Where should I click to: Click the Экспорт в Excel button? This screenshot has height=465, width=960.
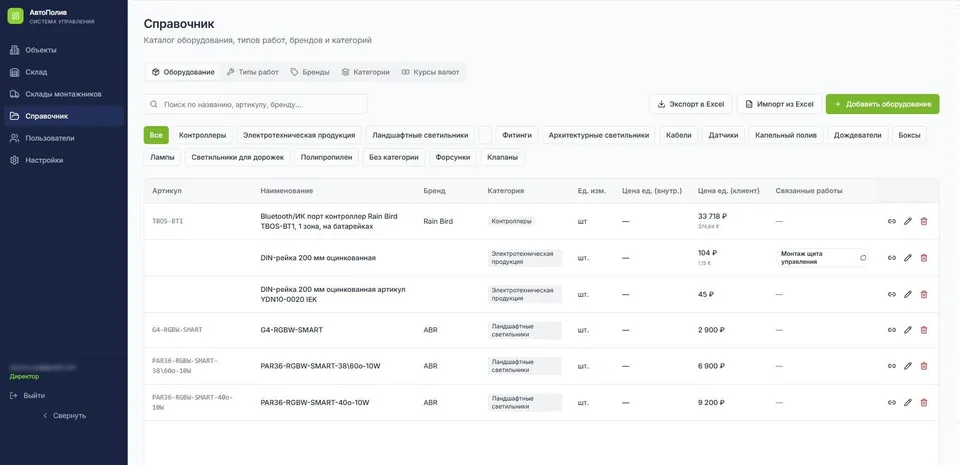[x=691, y=104]
